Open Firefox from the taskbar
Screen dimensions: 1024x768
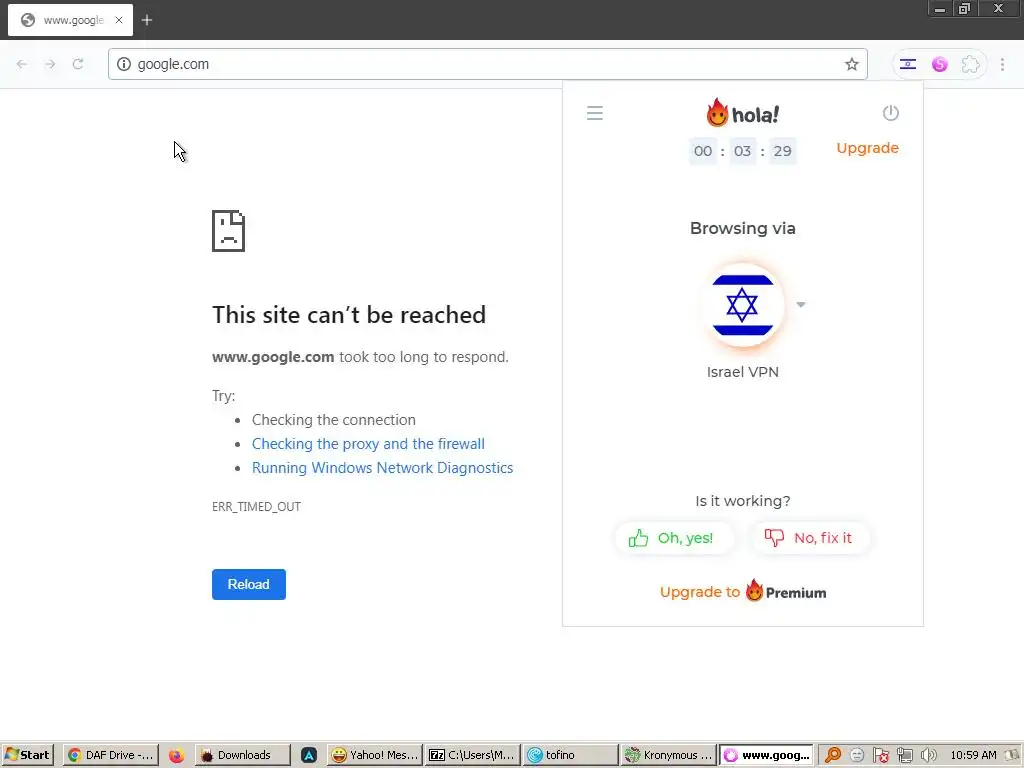tap(176, 755)
